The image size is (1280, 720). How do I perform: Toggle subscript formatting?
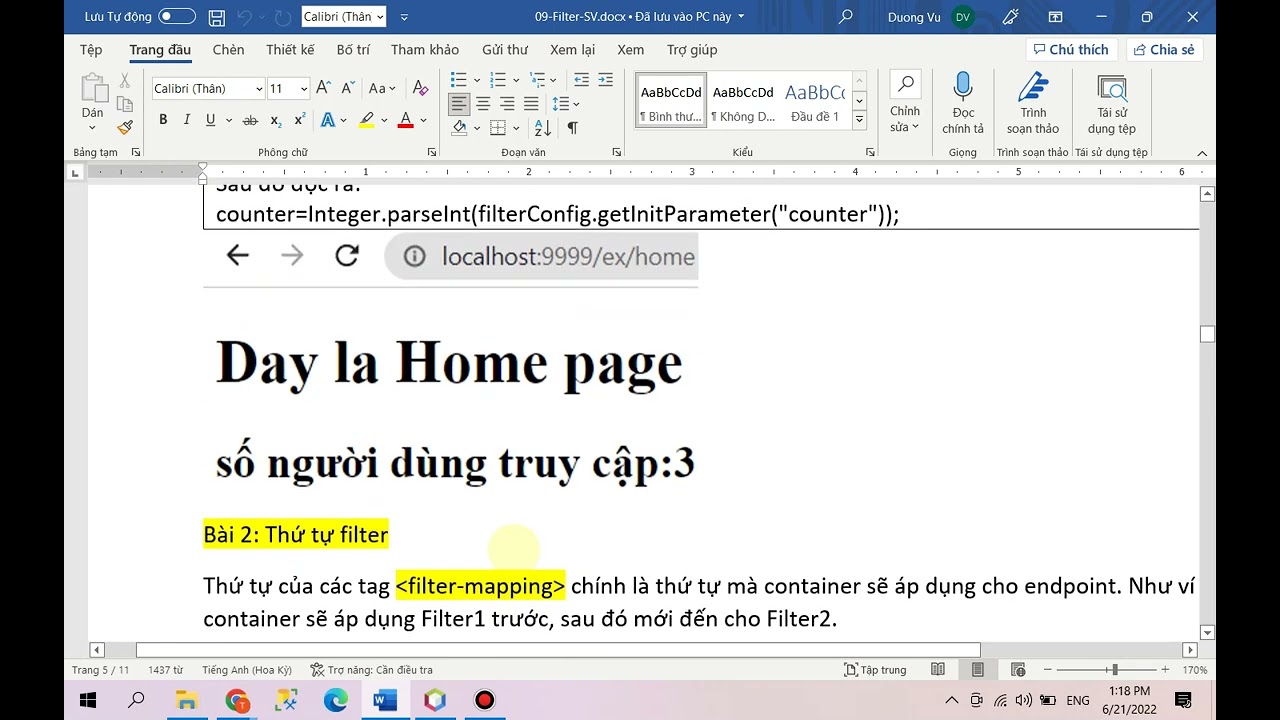click(x=275, y=120)
